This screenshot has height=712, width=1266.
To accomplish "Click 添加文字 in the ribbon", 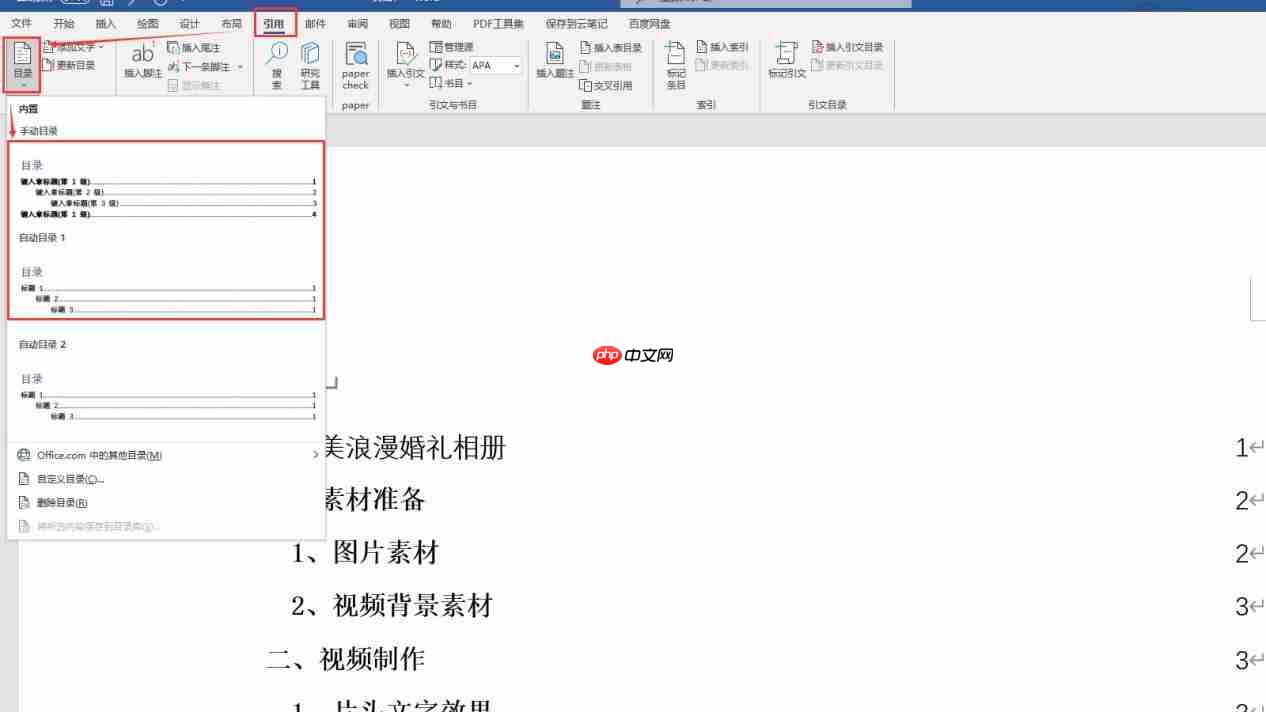I will [x=75, y=47].
